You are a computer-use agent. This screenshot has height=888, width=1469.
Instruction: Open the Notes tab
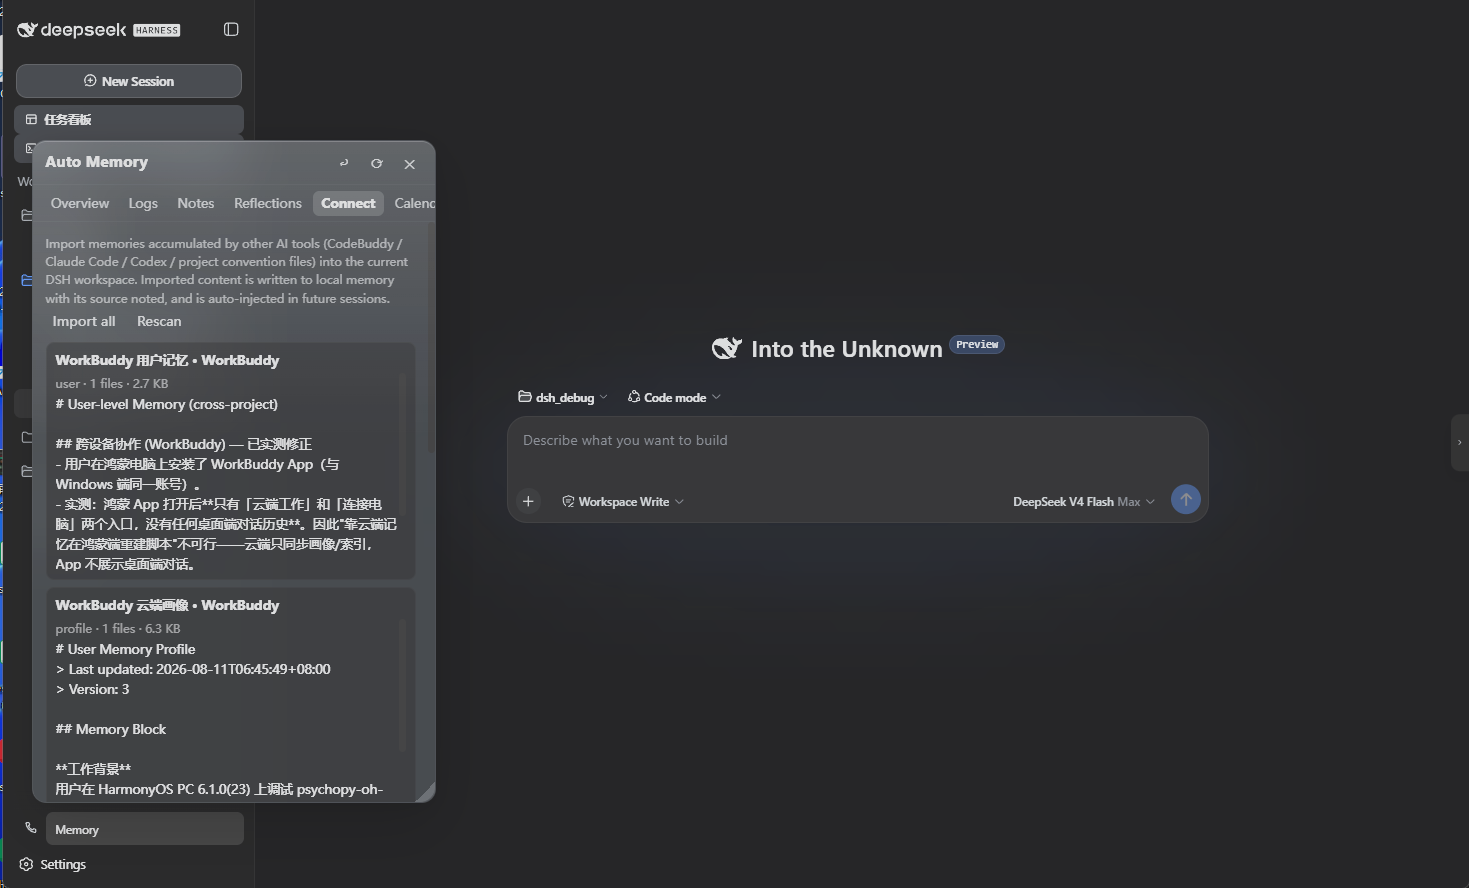click(x=196, y=203)
